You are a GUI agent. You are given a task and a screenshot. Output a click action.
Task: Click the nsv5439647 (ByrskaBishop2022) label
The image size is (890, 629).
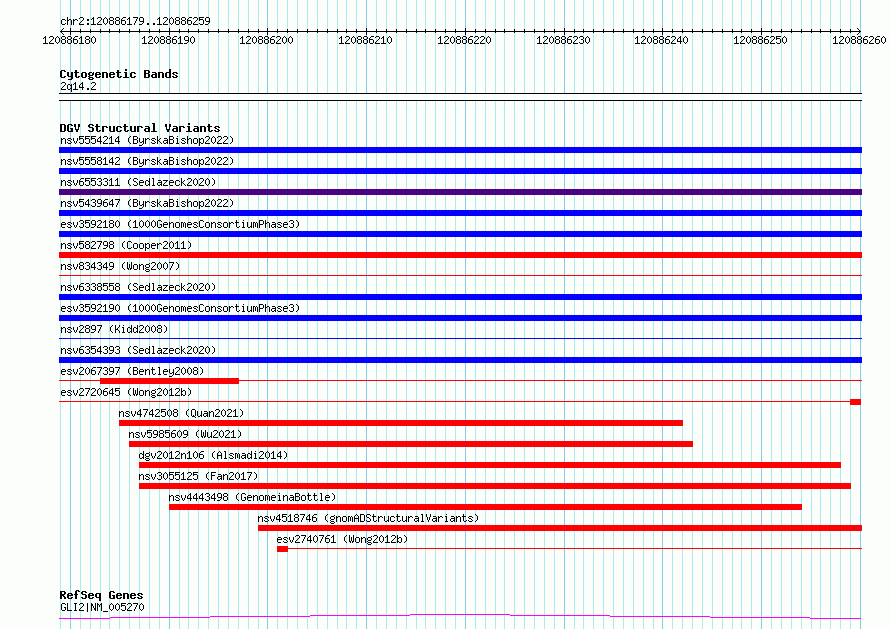147,203
